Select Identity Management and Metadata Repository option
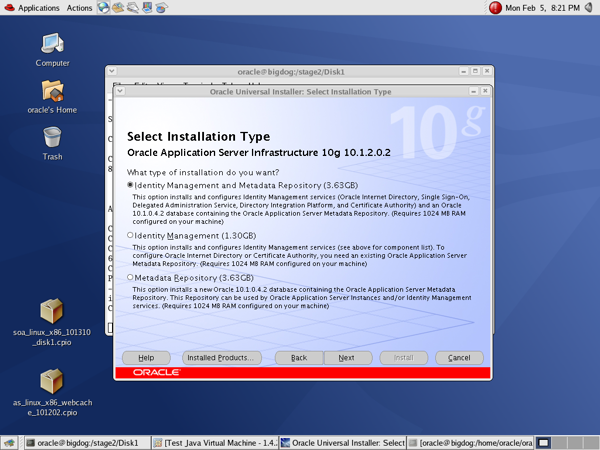Image resolution: width=600 pixels, height=450 pixels. click(x=130, y=185)
